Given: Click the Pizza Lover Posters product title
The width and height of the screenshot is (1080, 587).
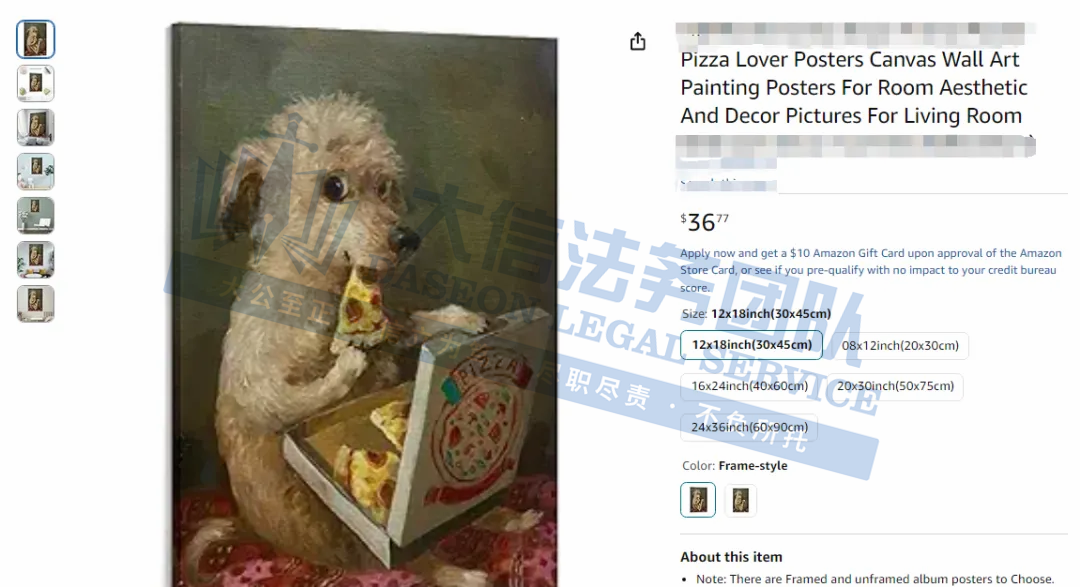Looking at the screenshot, I should (853, 87).
